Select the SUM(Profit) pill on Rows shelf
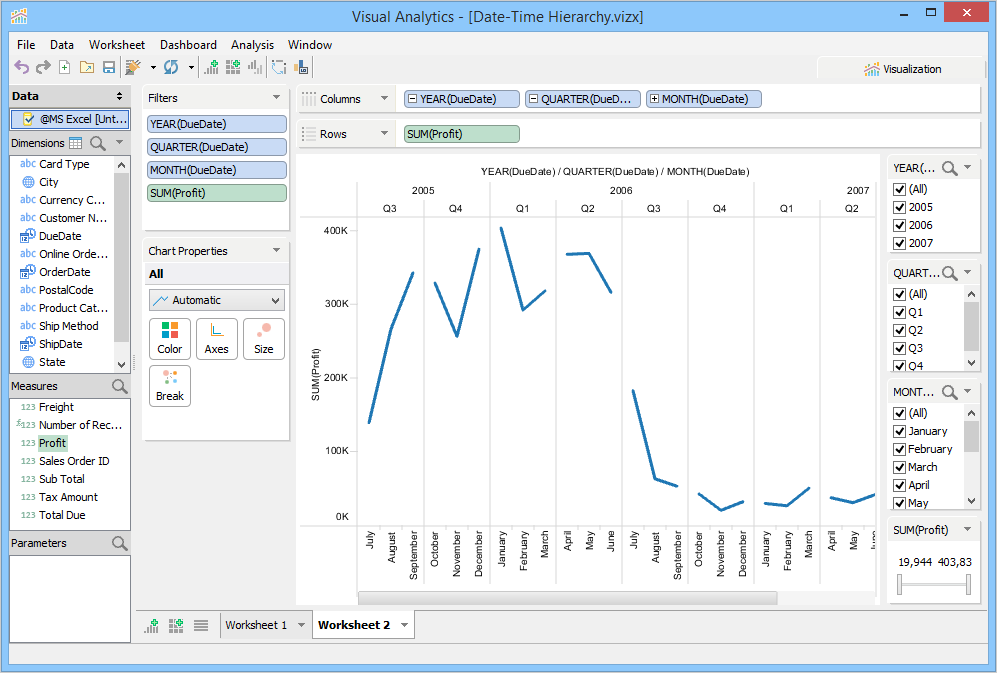 462,134
